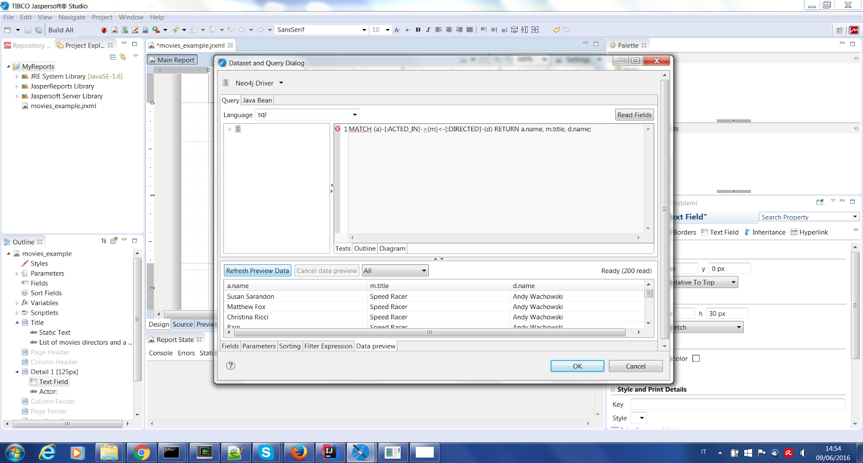This screenshot has width=863, height=463.
Task: Click Refresh Preview Data button
Action: [257, 270]
